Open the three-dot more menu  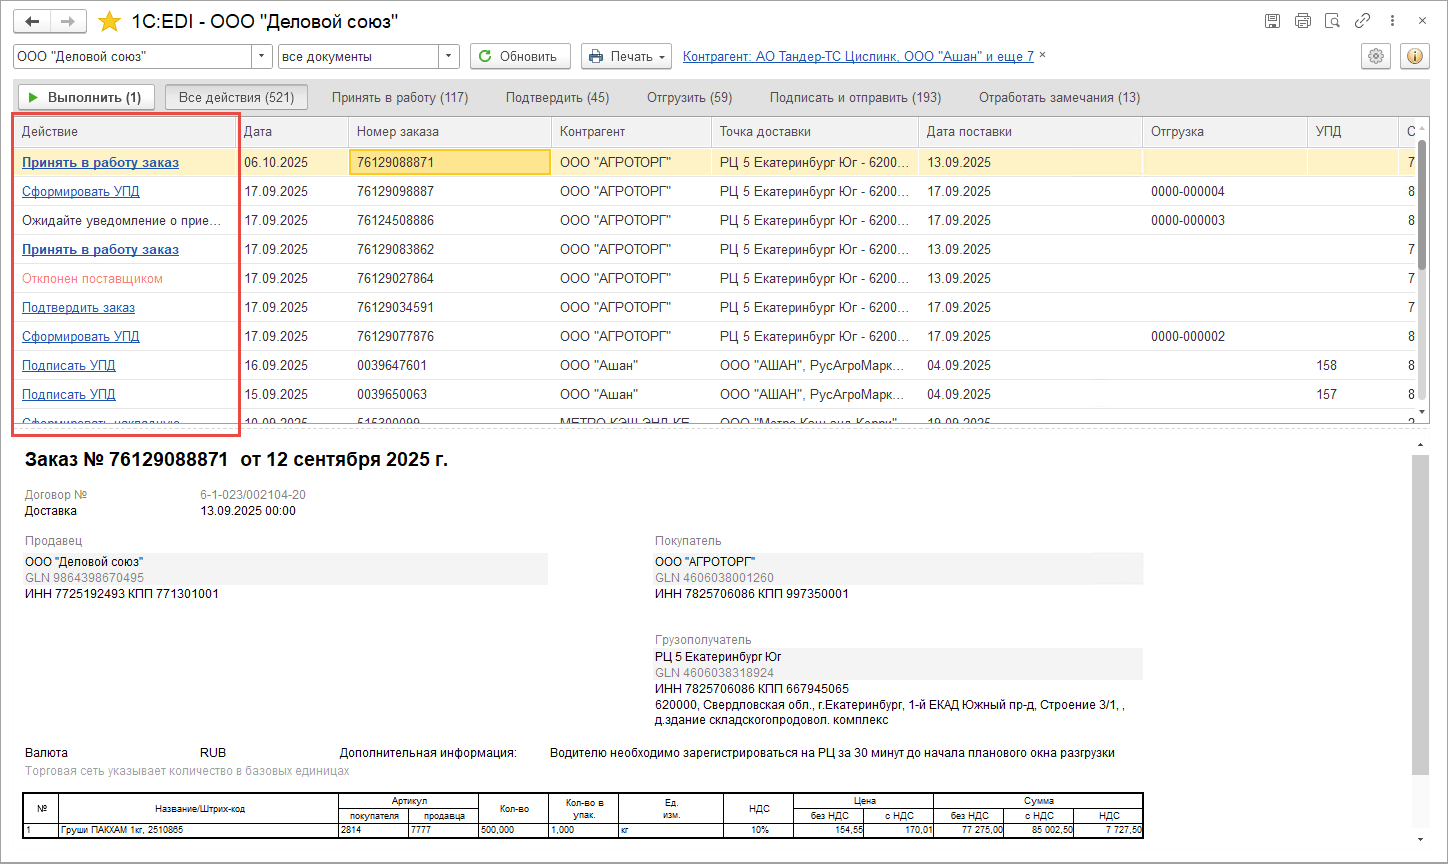[x=1393, y=21]
